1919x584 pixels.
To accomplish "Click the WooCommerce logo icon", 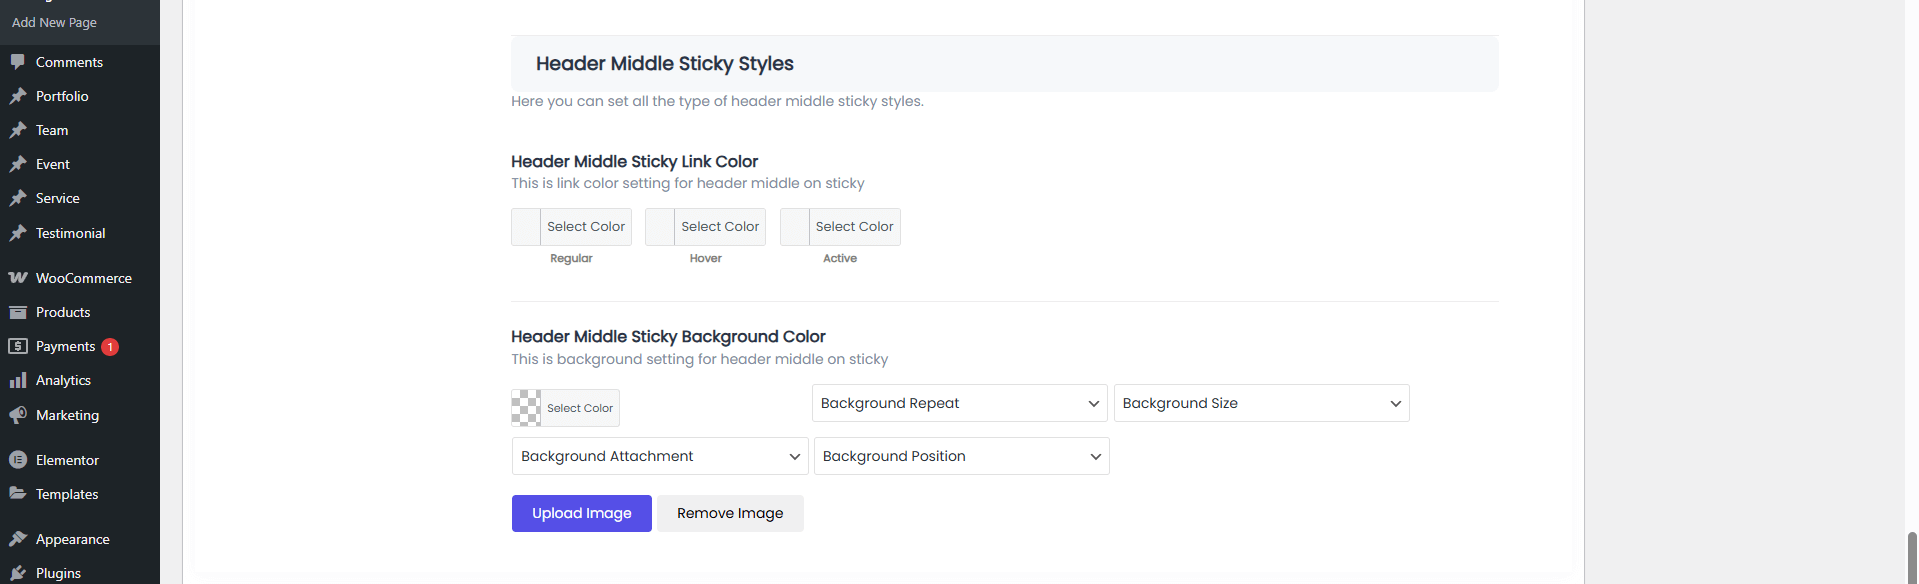I will pos(18,278).
